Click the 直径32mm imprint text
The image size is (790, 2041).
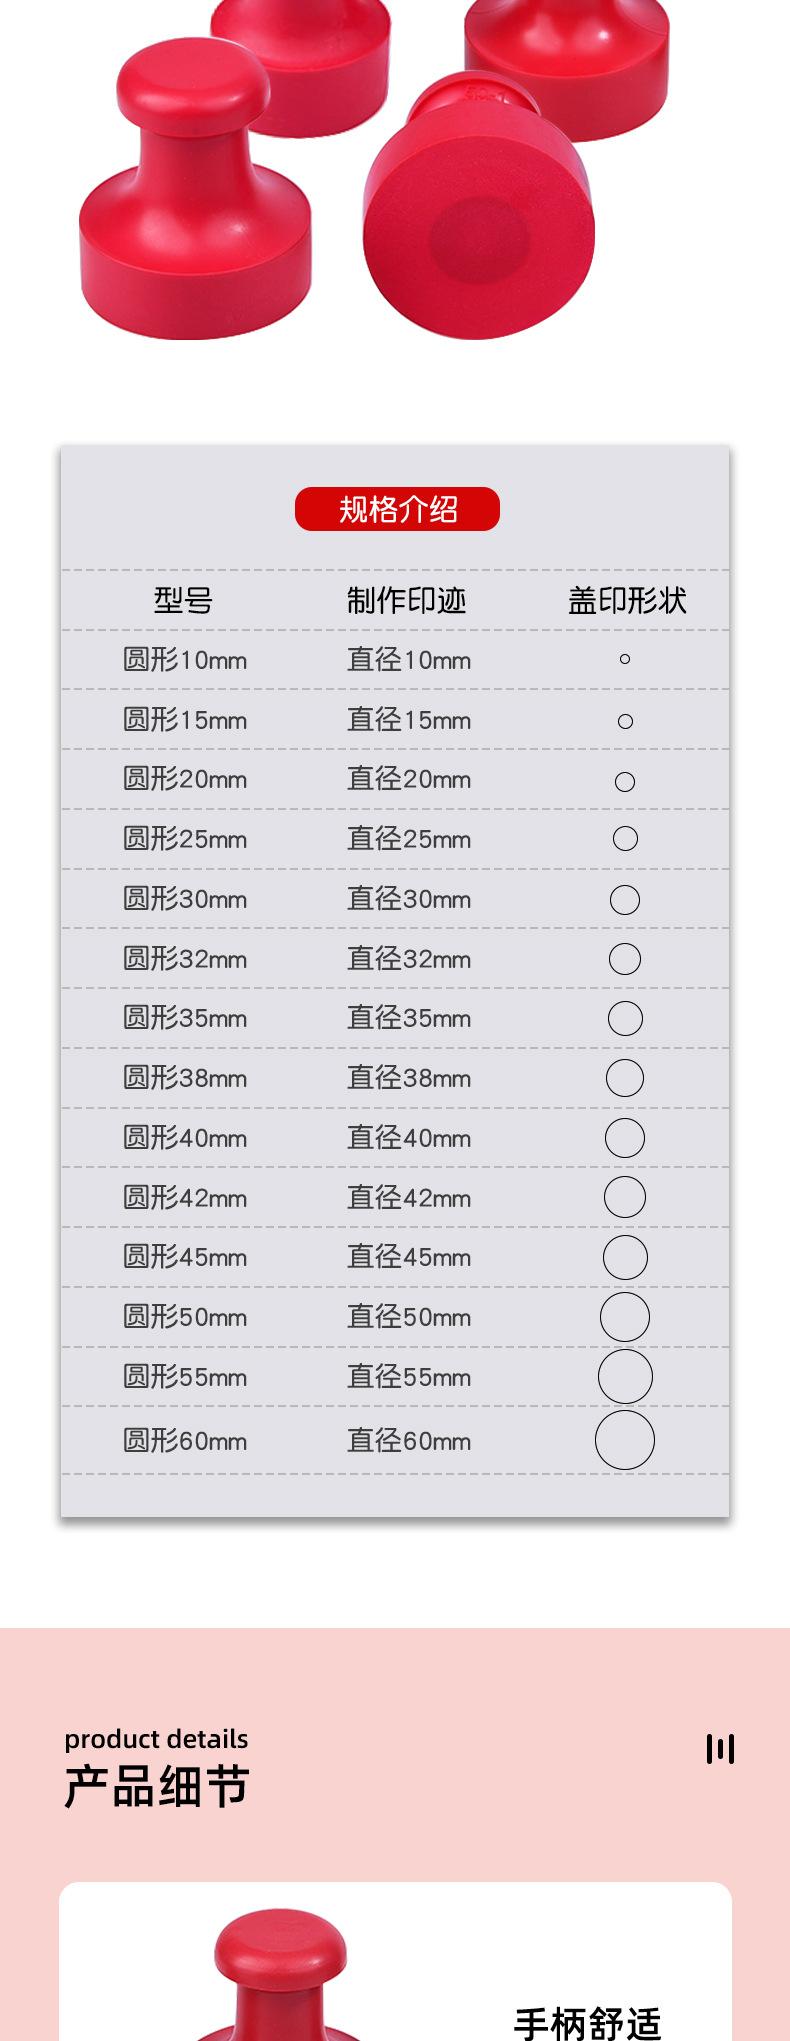(x=409, y=959)
